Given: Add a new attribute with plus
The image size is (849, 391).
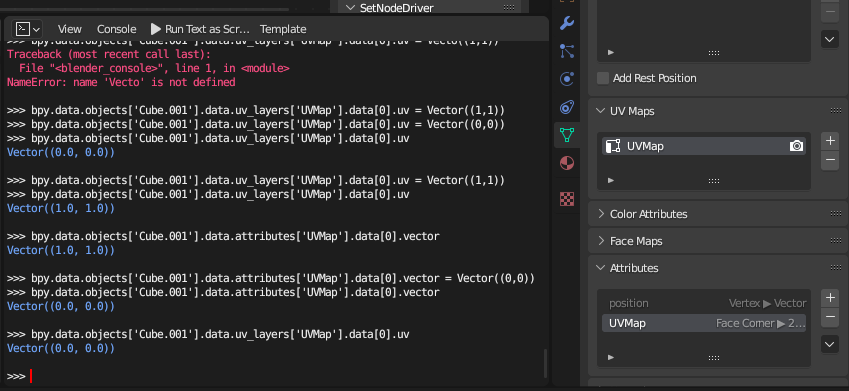Looking at the screenshot, I should [830, 298].
